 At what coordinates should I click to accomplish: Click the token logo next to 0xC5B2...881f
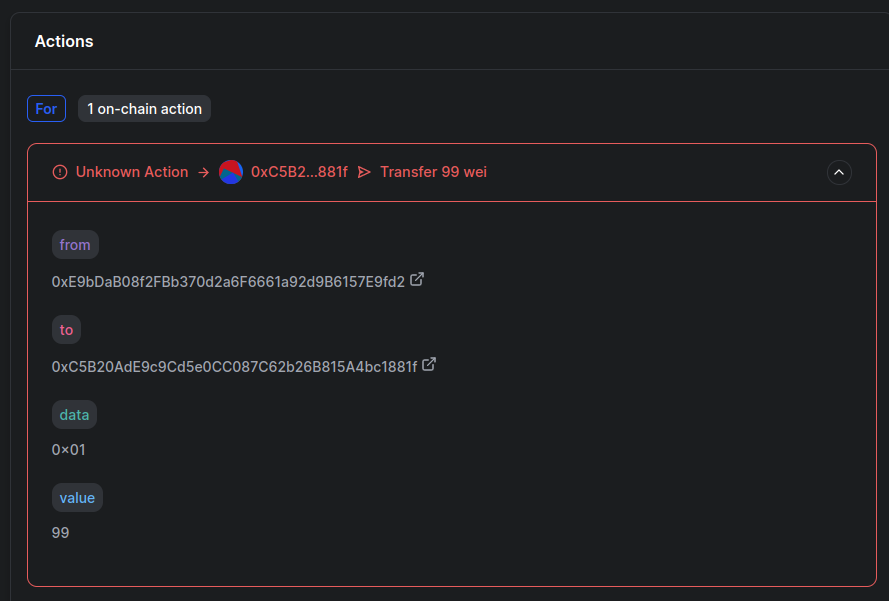[x=231, y=171]
